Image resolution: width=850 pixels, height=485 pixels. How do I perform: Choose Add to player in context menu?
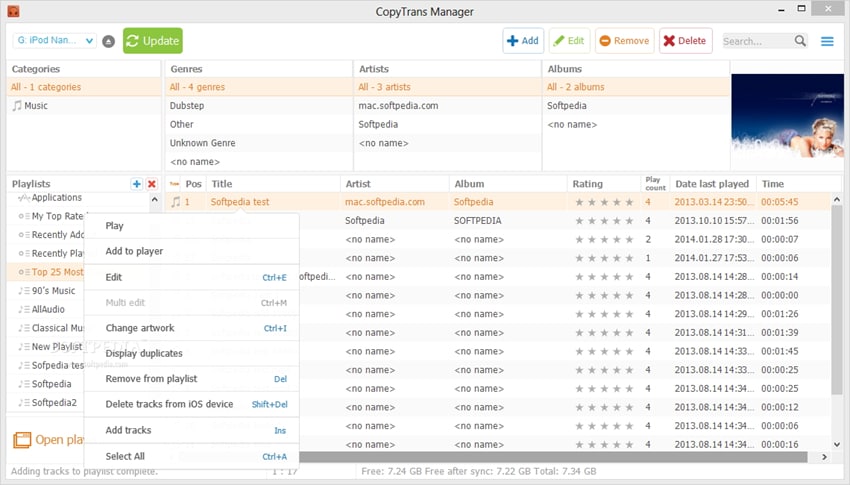click(x=192, y=251)
